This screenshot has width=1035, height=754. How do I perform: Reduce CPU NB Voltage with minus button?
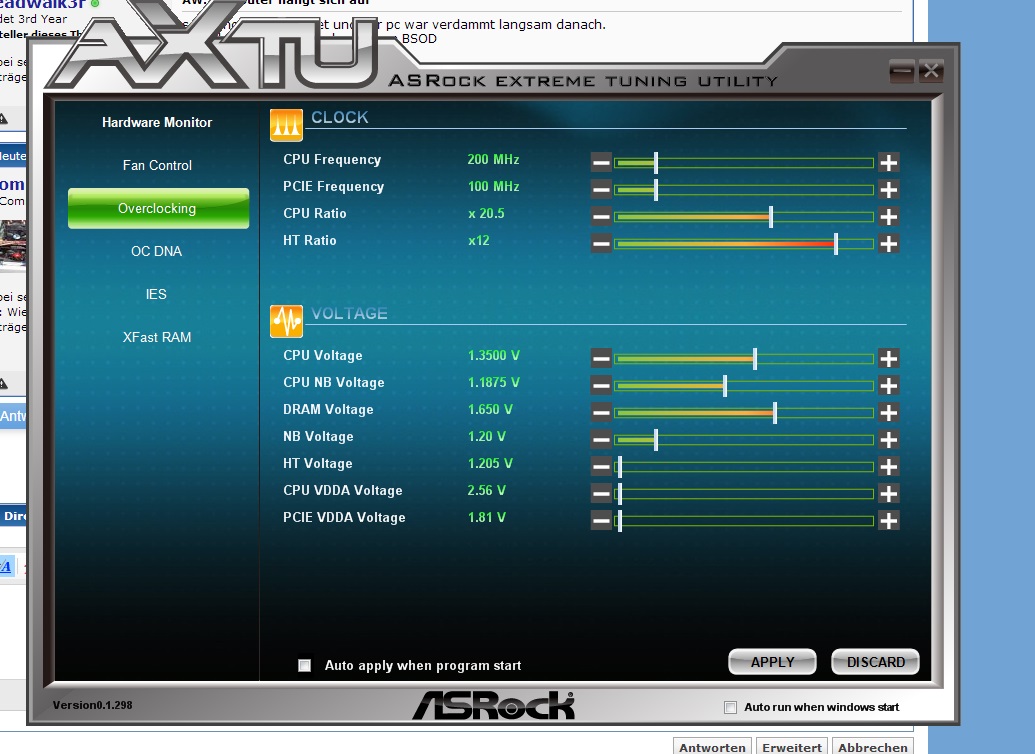pyautogui.click(x=601, y=386)
